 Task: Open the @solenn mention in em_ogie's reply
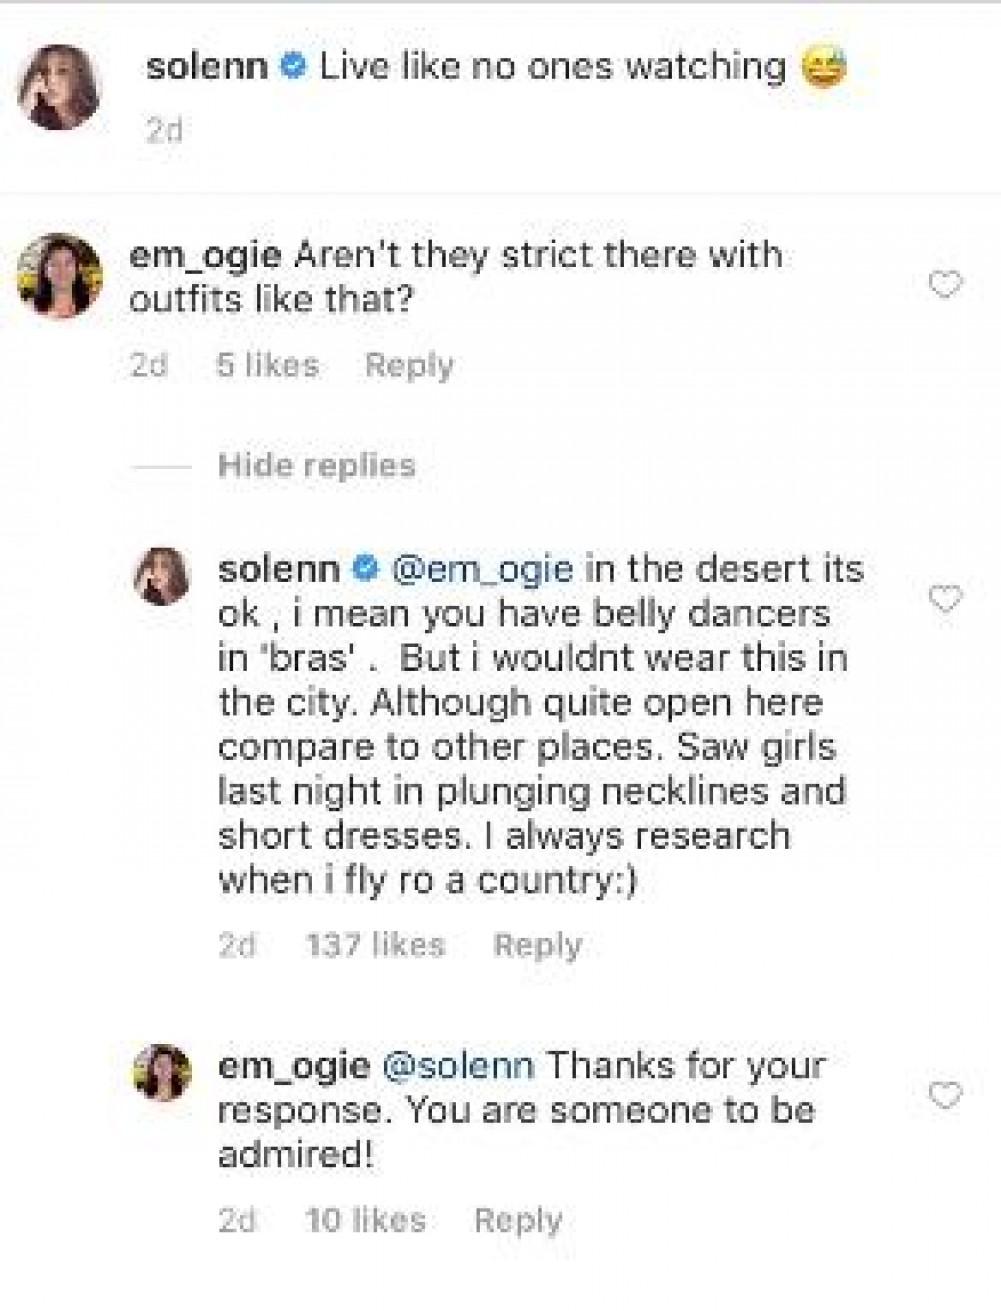459,1065
